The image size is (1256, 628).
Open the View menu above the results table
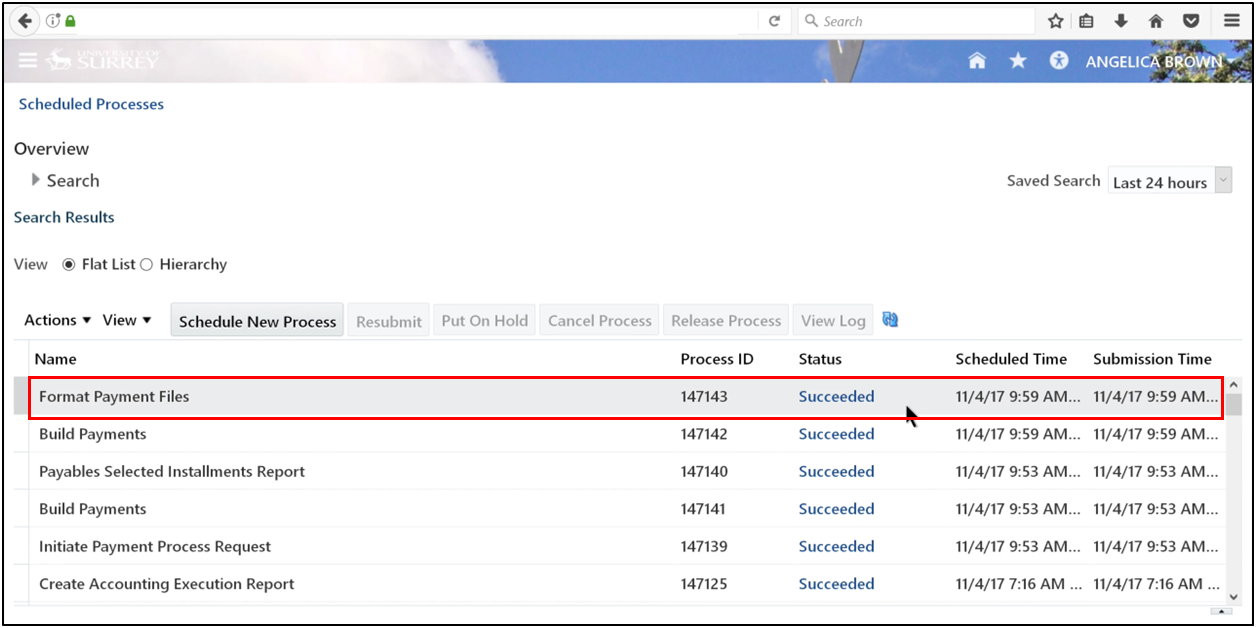coord(127,319)
